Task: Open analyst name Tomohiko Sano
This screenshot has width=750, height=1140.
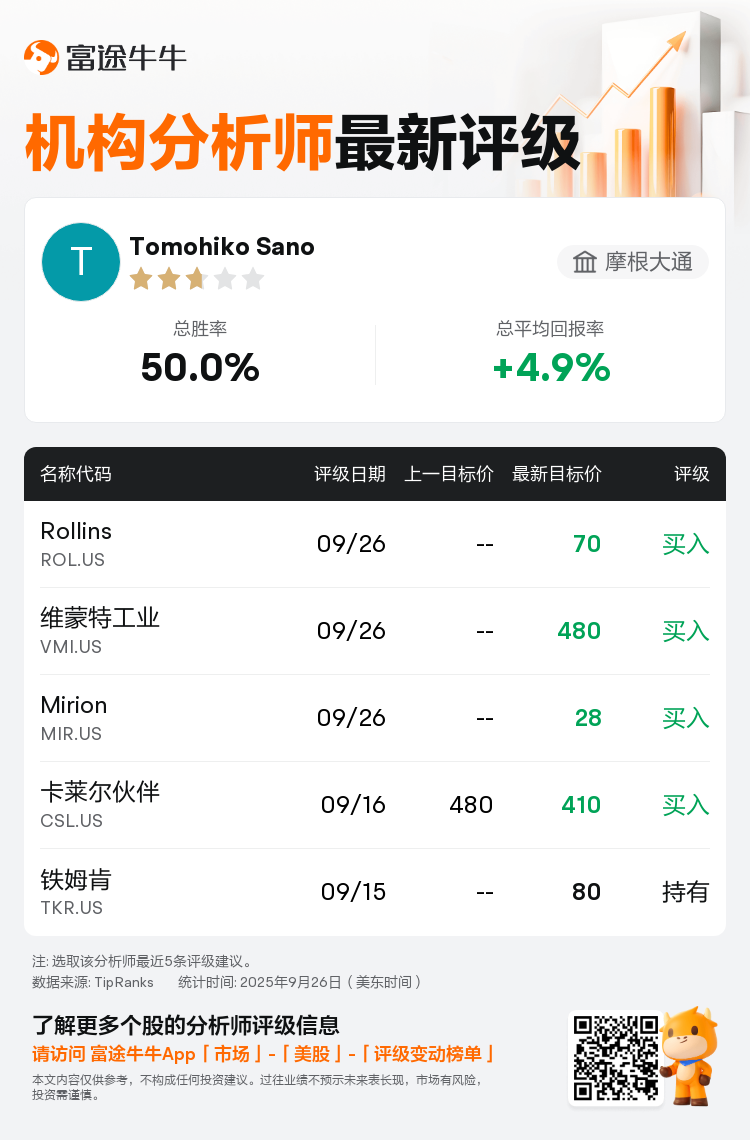Action: (x=222, y=247)
